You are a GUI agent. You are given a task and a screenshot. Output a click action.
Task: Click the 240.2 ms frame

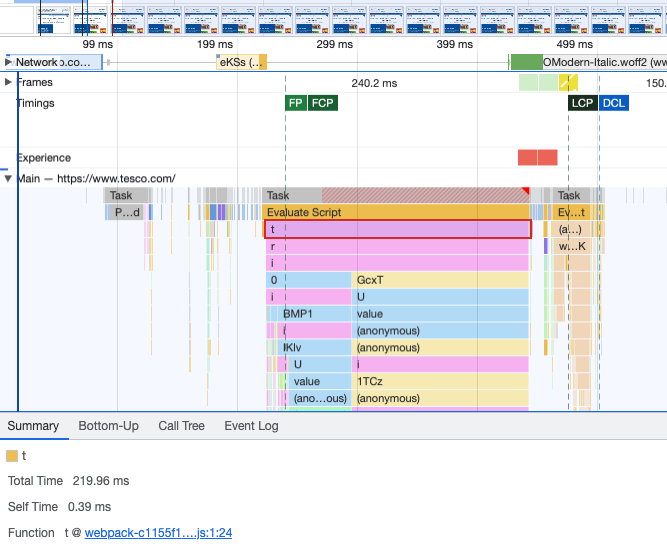click(374, 83)
